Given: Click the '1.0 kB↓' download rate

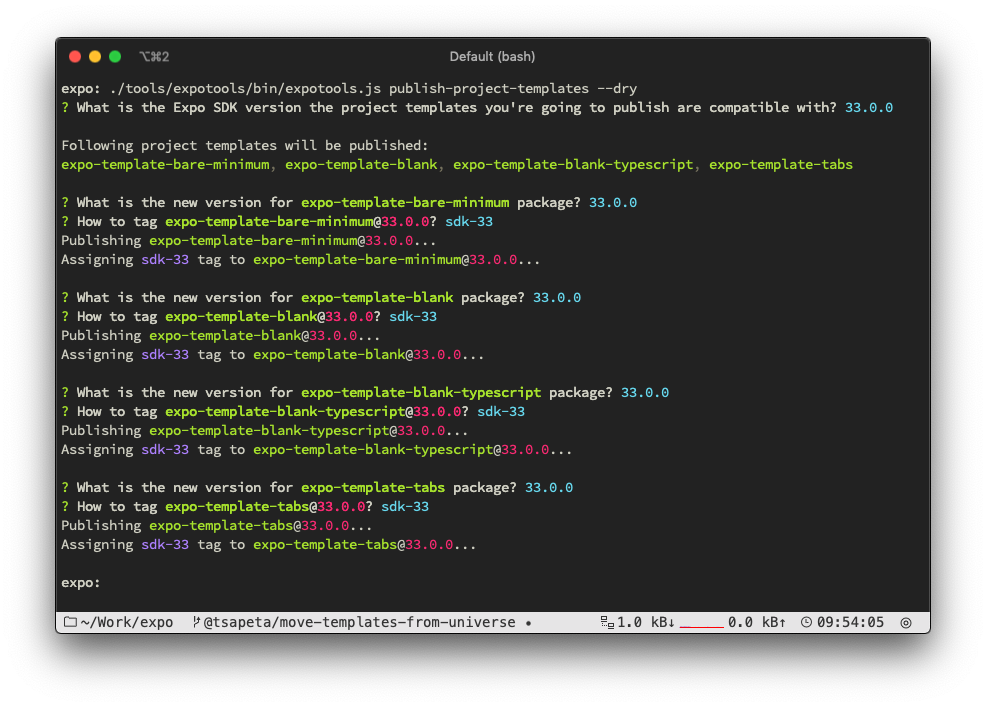Looking at the screenshot, I should point(646,622).
